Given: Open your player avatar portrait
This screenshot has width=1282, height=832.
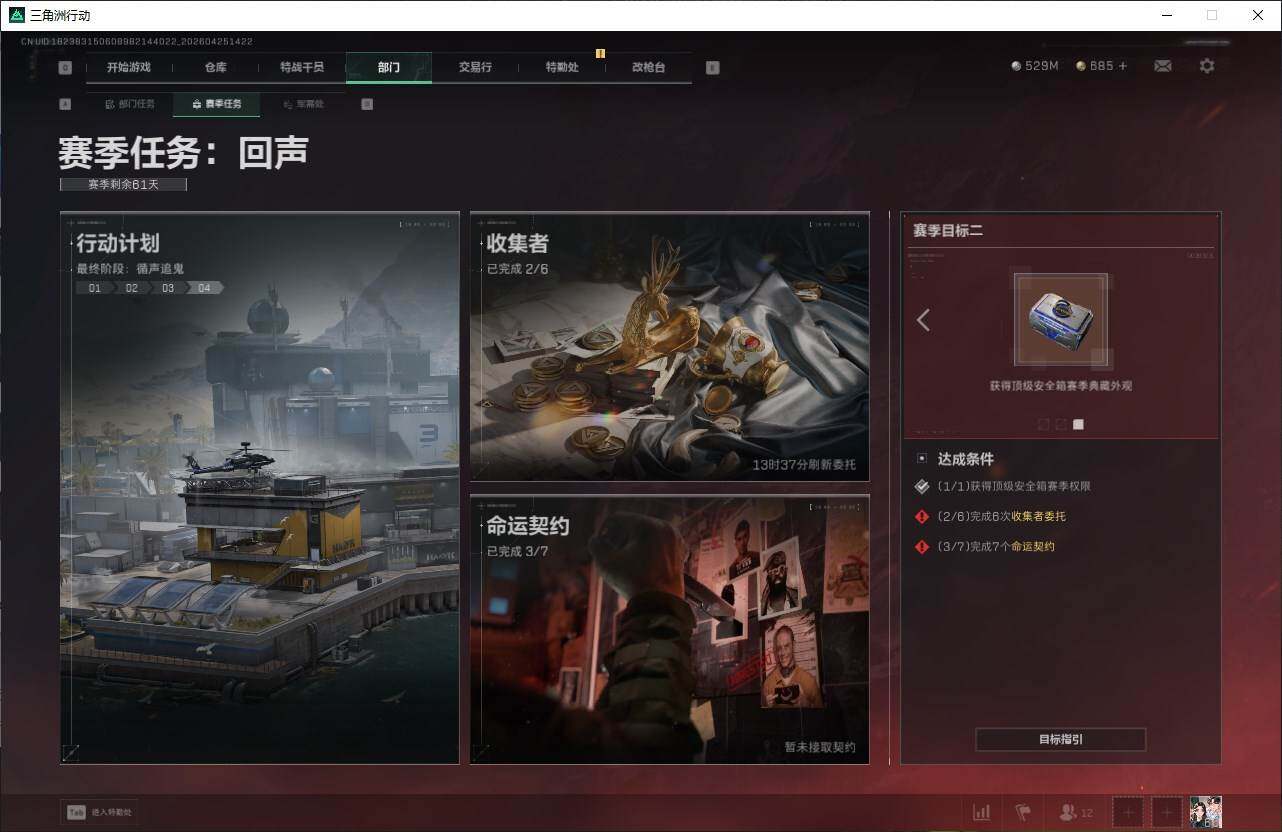Looking at the screenshot, I should tap(1206, 812).
